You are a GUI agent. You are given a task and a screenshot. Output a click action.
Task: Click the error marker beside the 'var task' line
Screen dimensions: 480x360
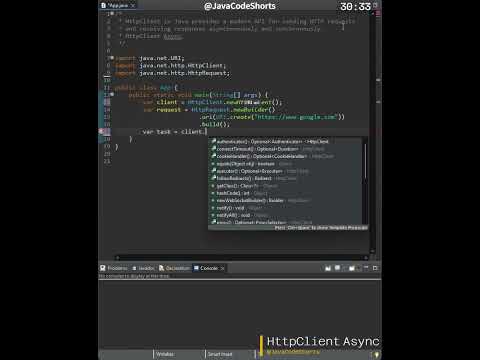(102, 132)
